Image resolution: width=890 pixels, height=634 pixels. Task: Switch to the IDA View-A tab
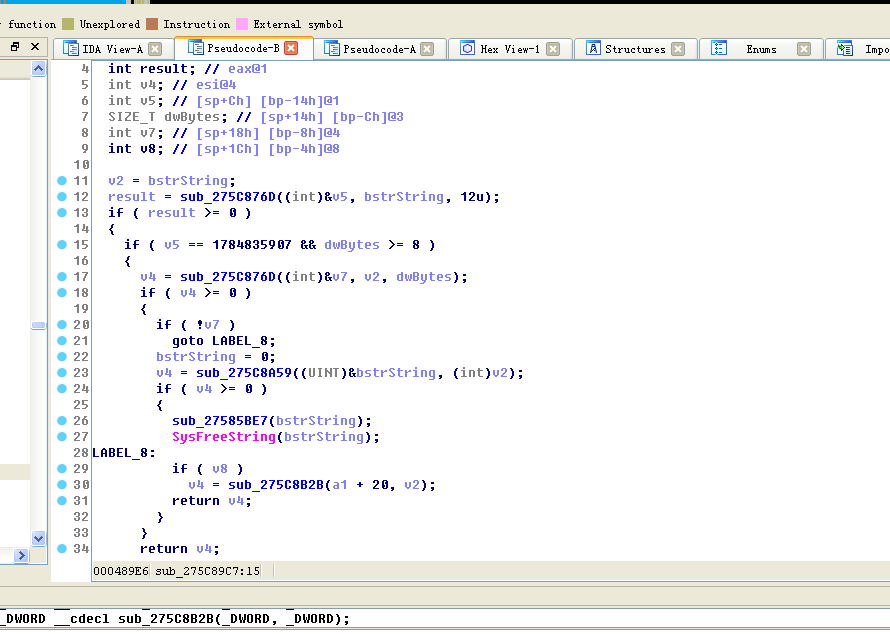[112, 49]
